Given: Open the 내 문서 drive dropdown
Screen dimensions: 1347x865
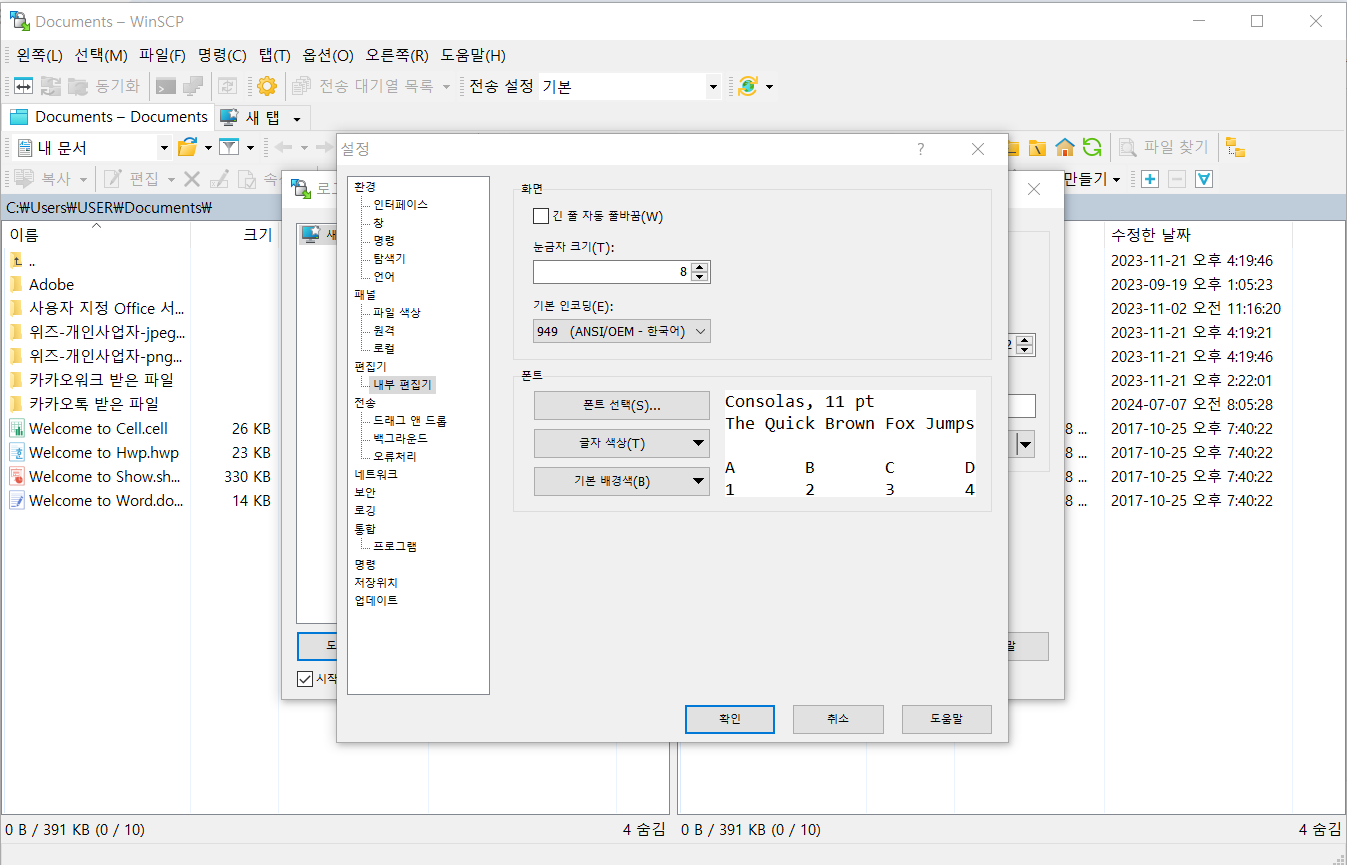Looking at the screenshot, I should [x=165, y=148].
